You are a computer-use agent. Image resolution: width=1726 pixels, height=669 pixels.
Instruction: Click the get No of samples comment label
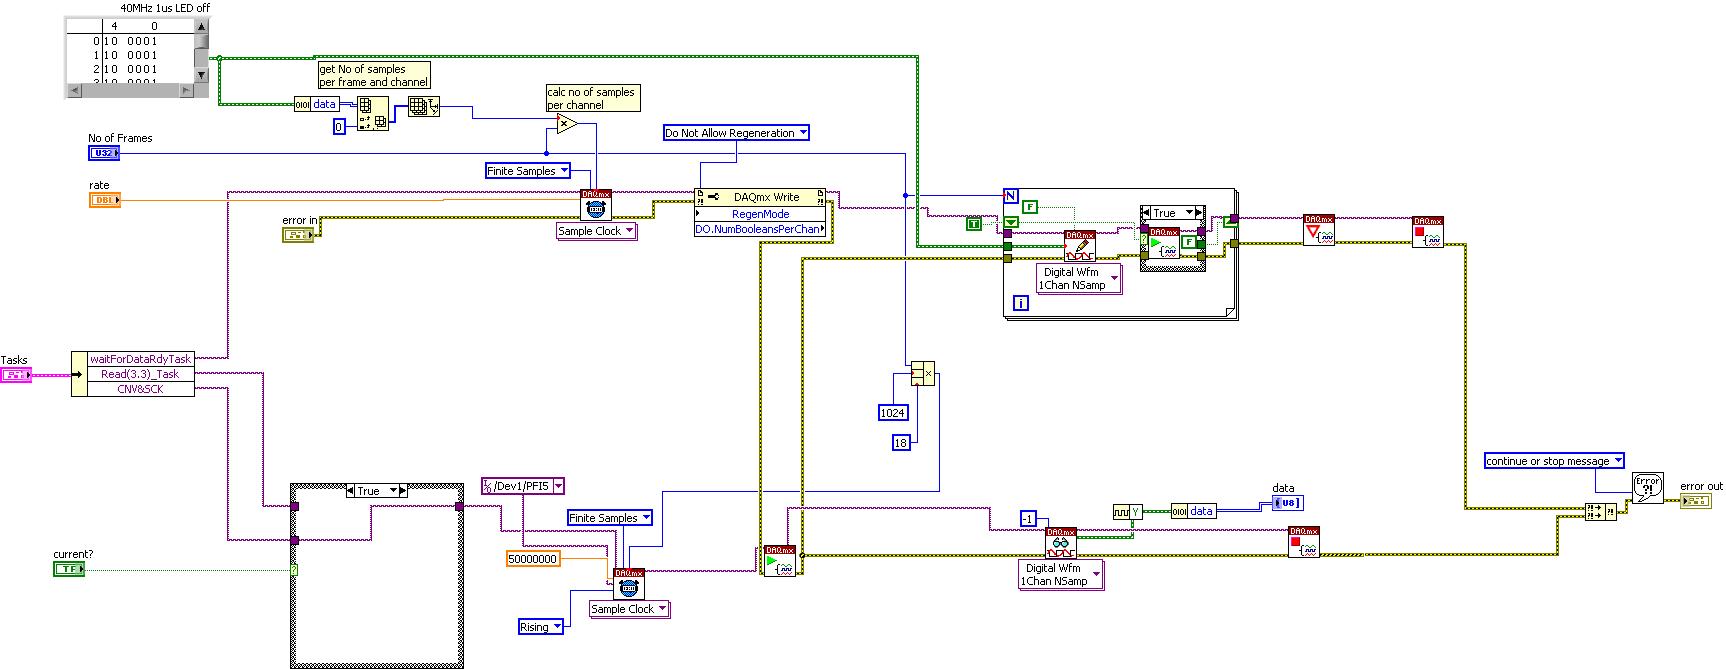pos(374,76)
